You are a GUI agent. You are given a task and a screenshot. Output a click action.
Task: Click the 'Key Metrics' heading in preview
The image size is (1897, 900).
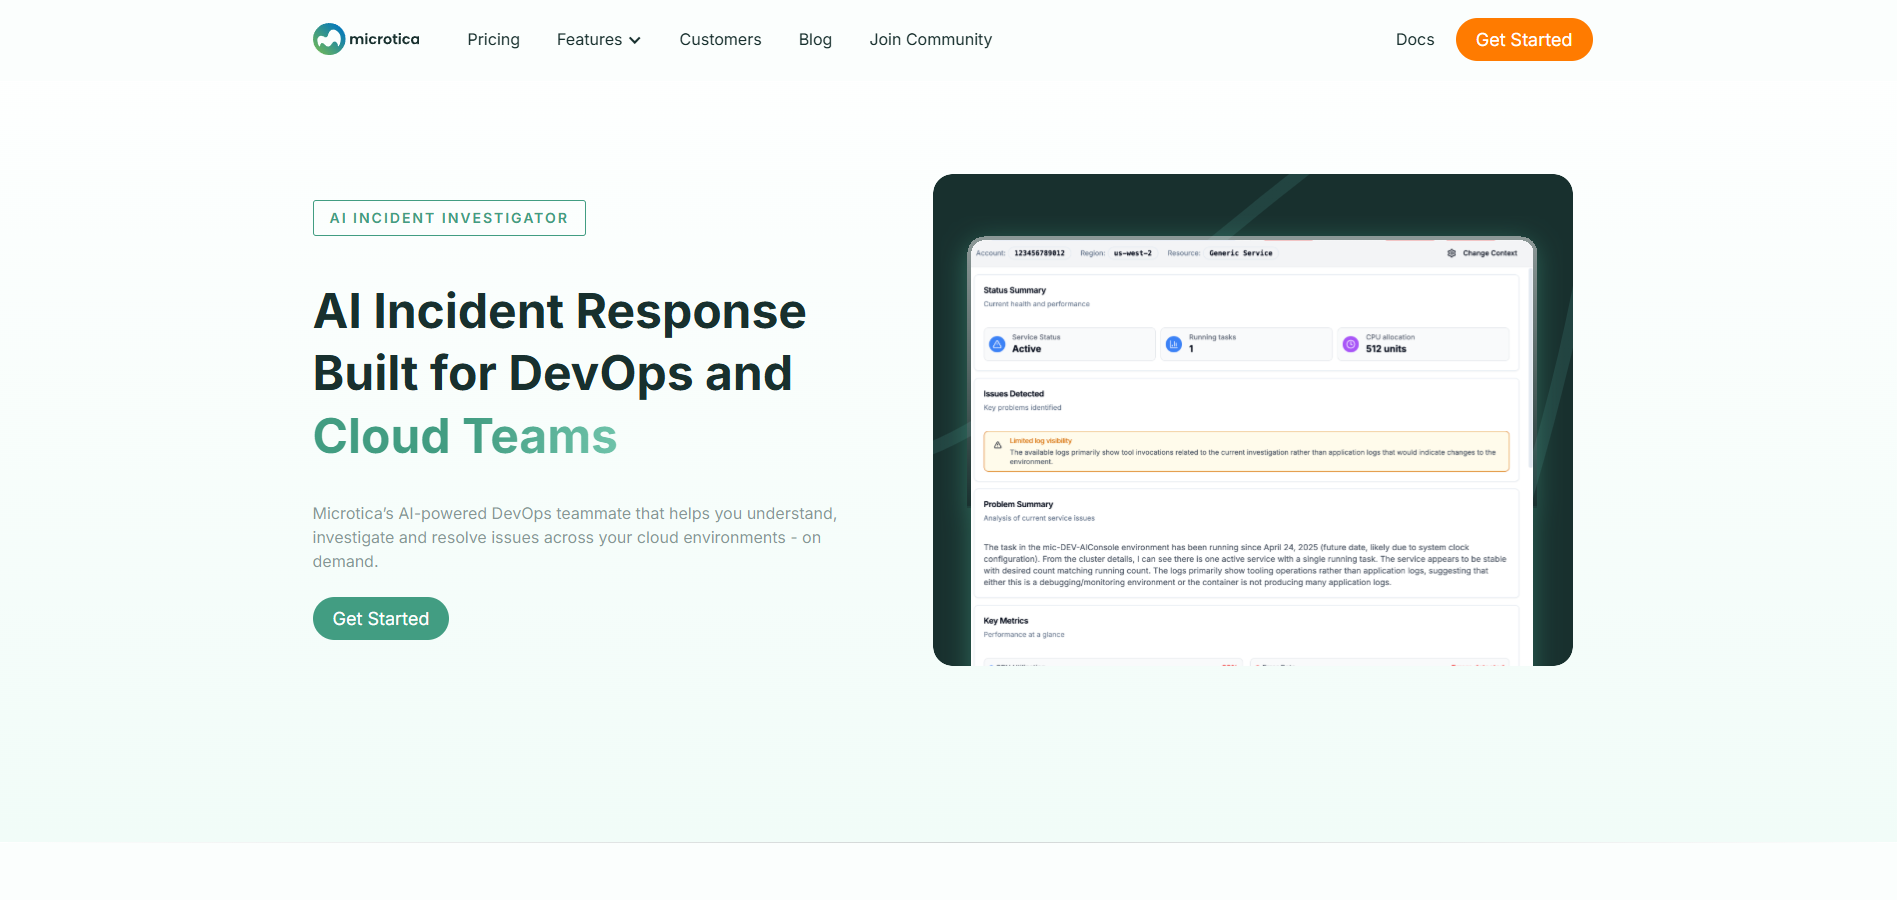point(1005,621)
